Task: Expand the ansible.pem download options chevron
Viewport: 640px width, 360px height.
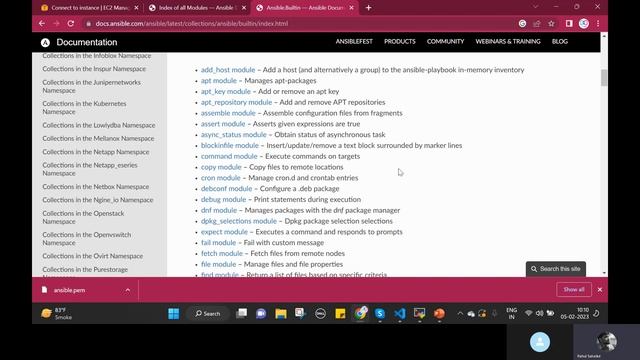Action: tap(128, 290)
